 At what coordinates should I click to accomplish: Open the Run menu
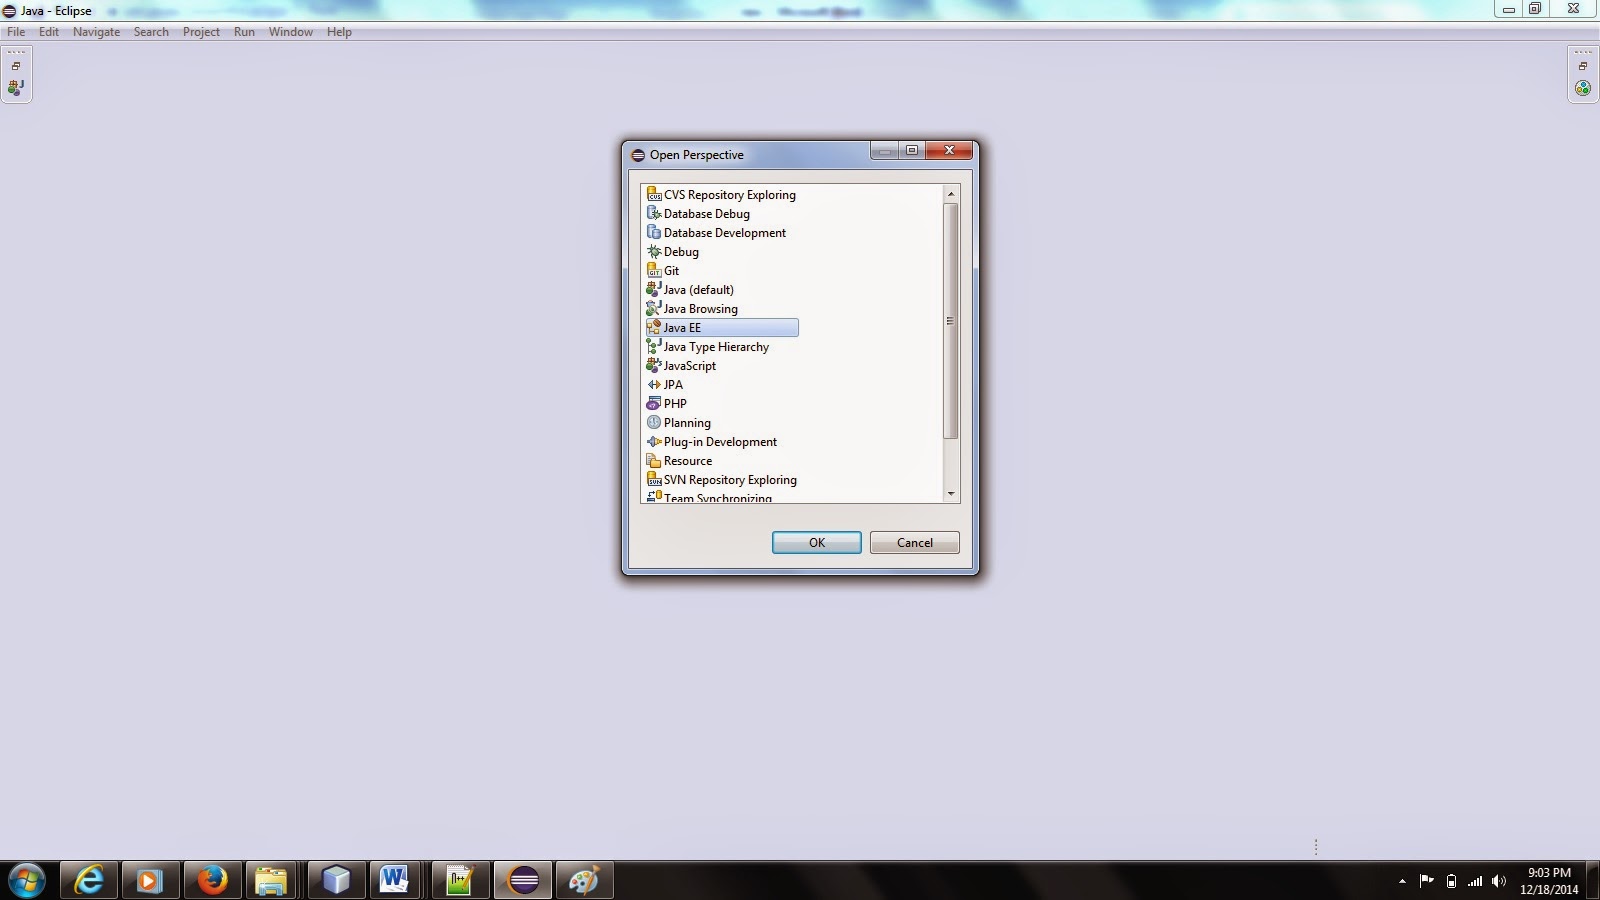click(244, 32)
